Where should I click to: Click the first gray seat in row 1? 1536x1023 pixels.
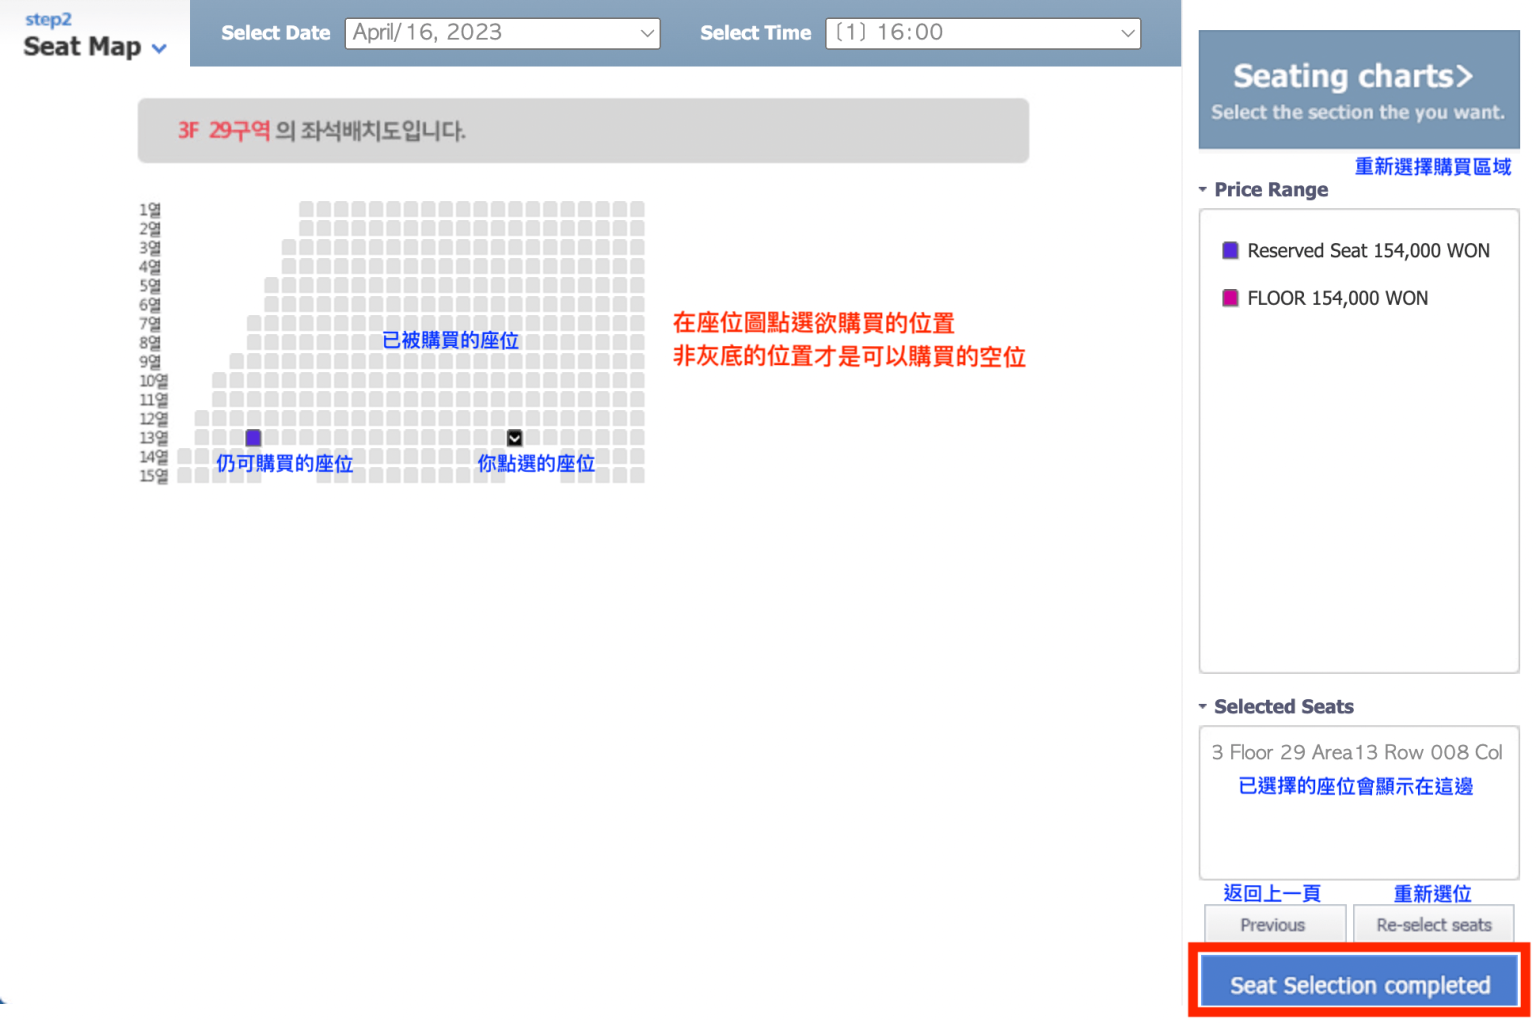(306, 209)
